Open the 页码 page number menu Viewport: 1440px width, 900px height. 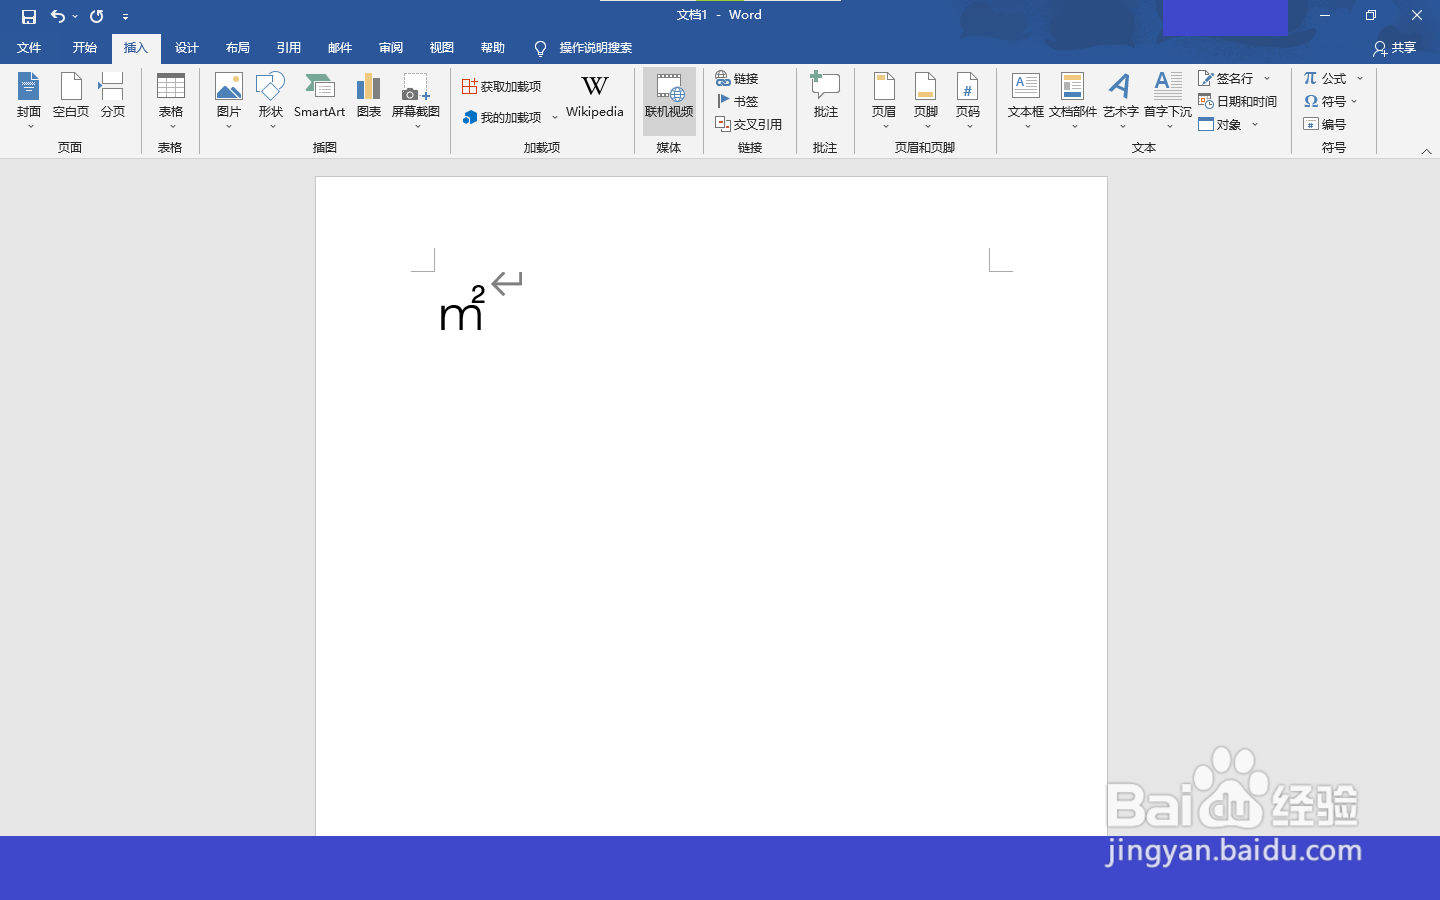pos(968,100)
